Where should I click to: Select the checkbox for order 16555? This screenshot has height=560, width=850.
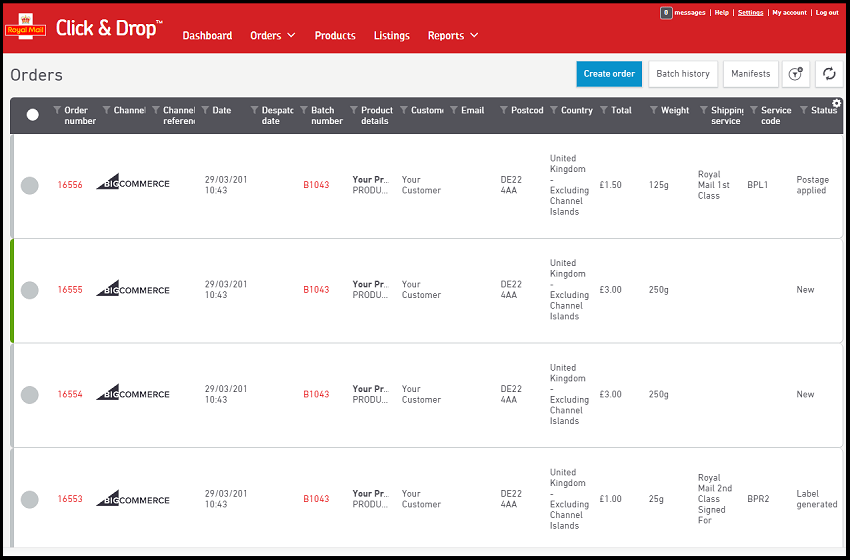pyautogui.click(x=29, y=290)
